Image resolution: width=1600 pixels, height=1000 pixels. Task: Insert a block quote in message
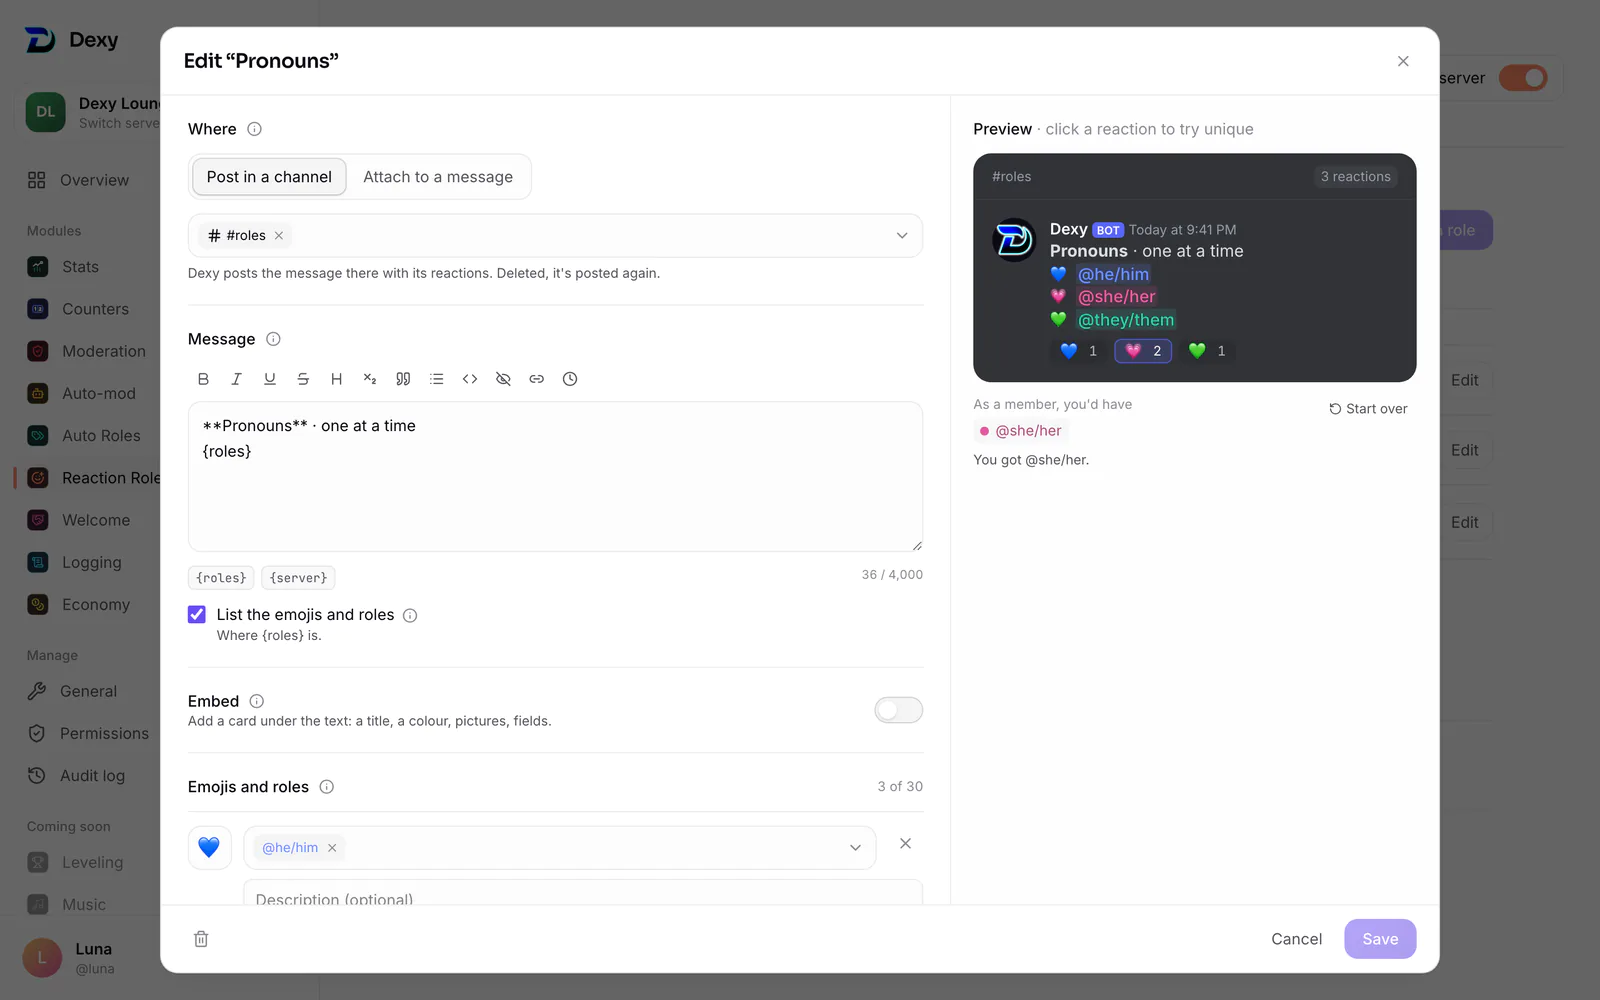pyautogui.click(x=403, y=379)
